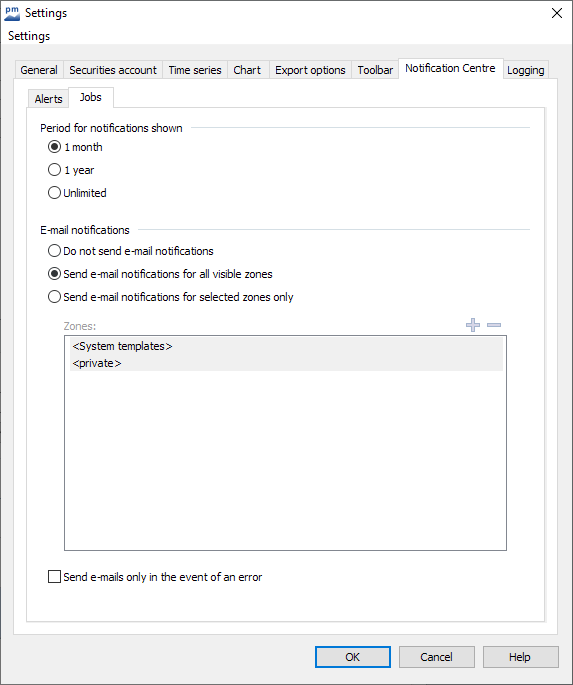This screenshot has width=573, height=685.
Task: Open Help for this dialog
Action: (521, 657)
